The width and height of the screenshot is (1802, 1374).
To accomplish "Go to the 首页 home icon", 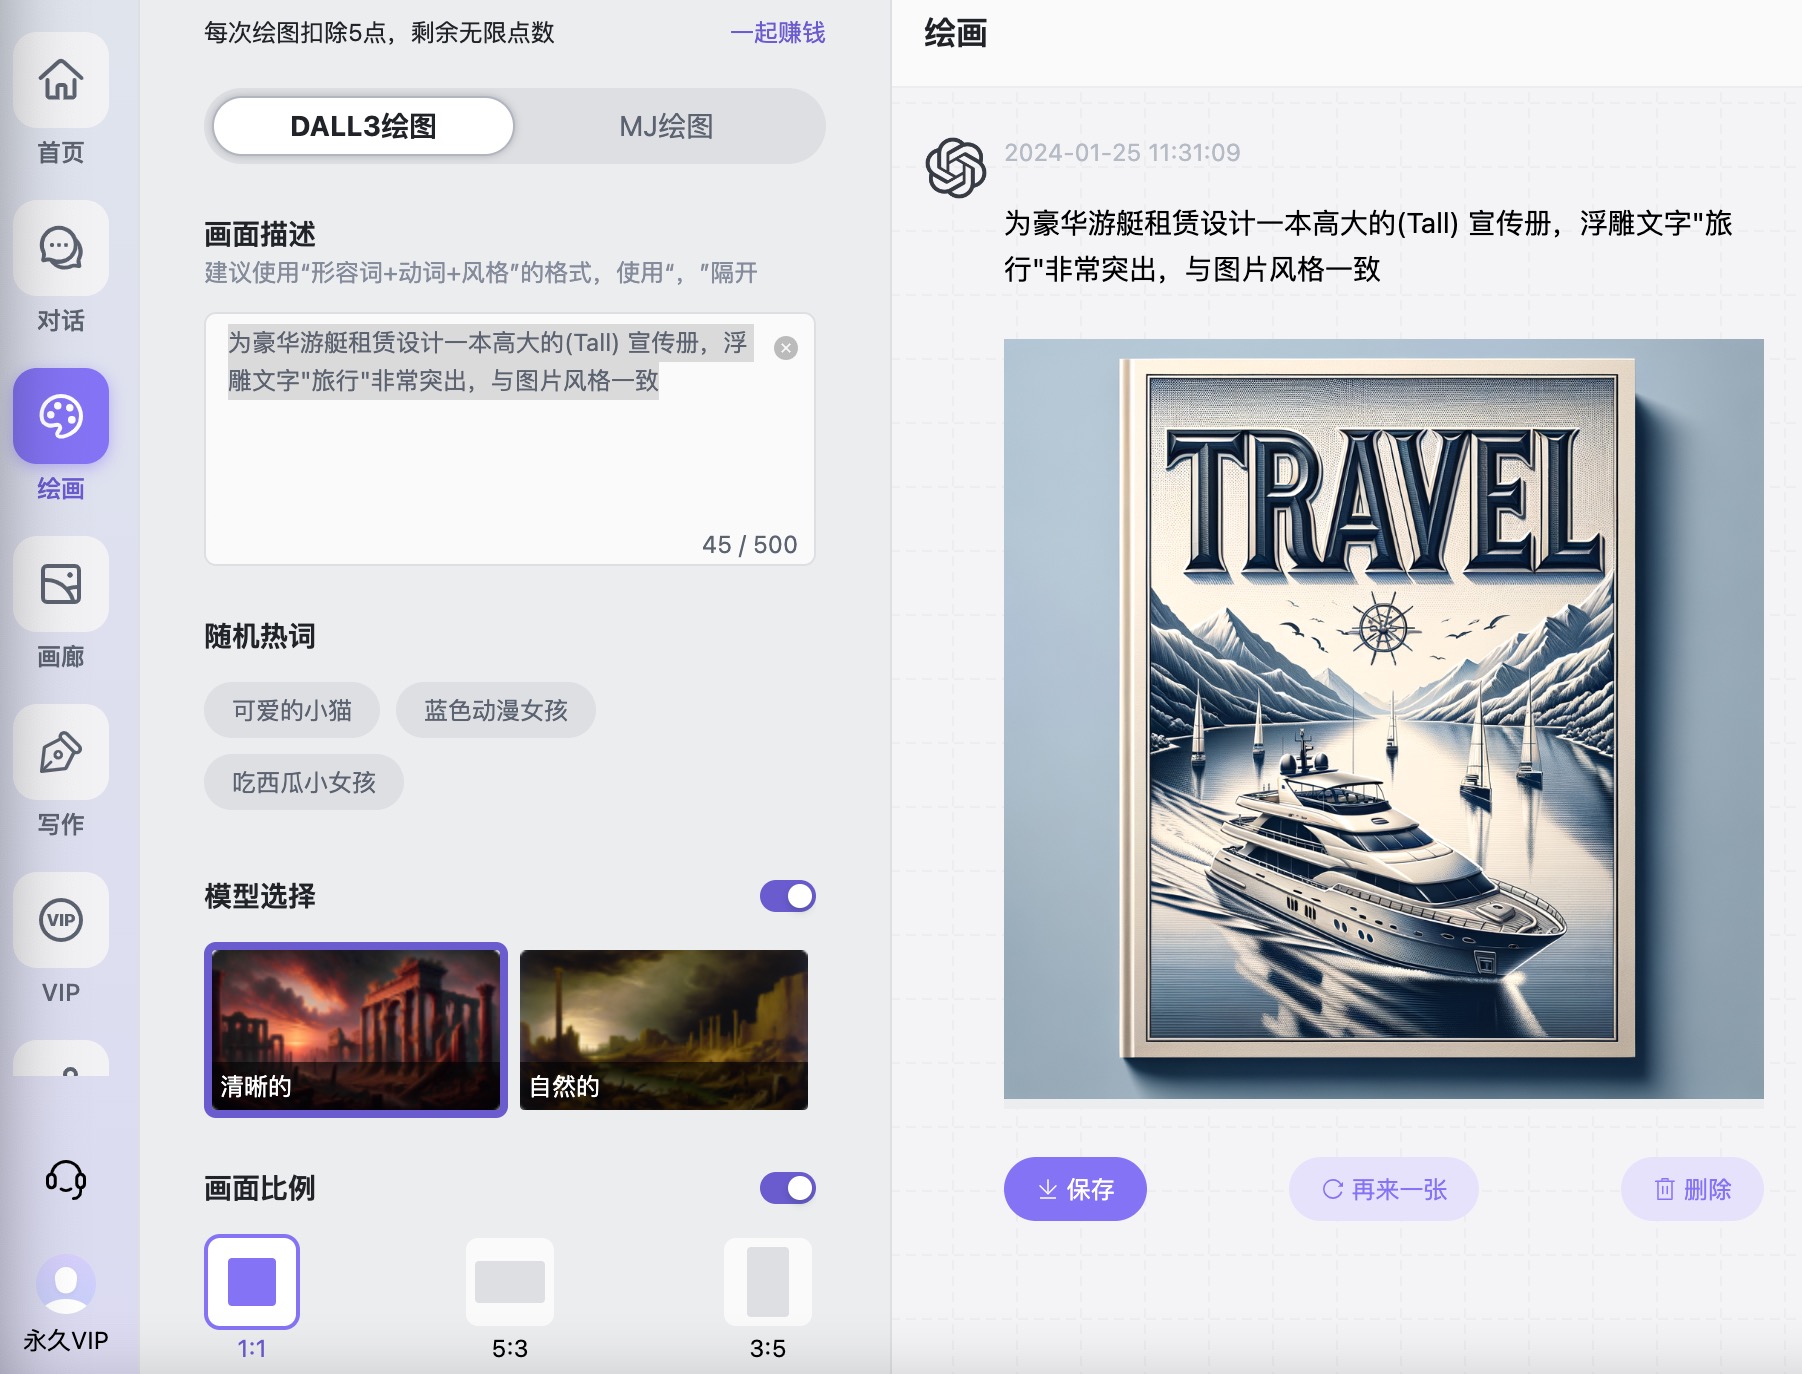I will (61, 80).
